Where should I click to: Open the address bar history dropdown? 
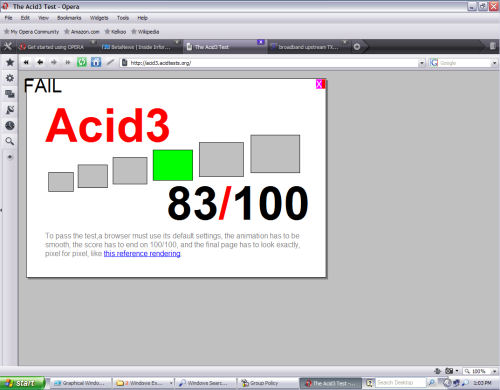point(422,63)
